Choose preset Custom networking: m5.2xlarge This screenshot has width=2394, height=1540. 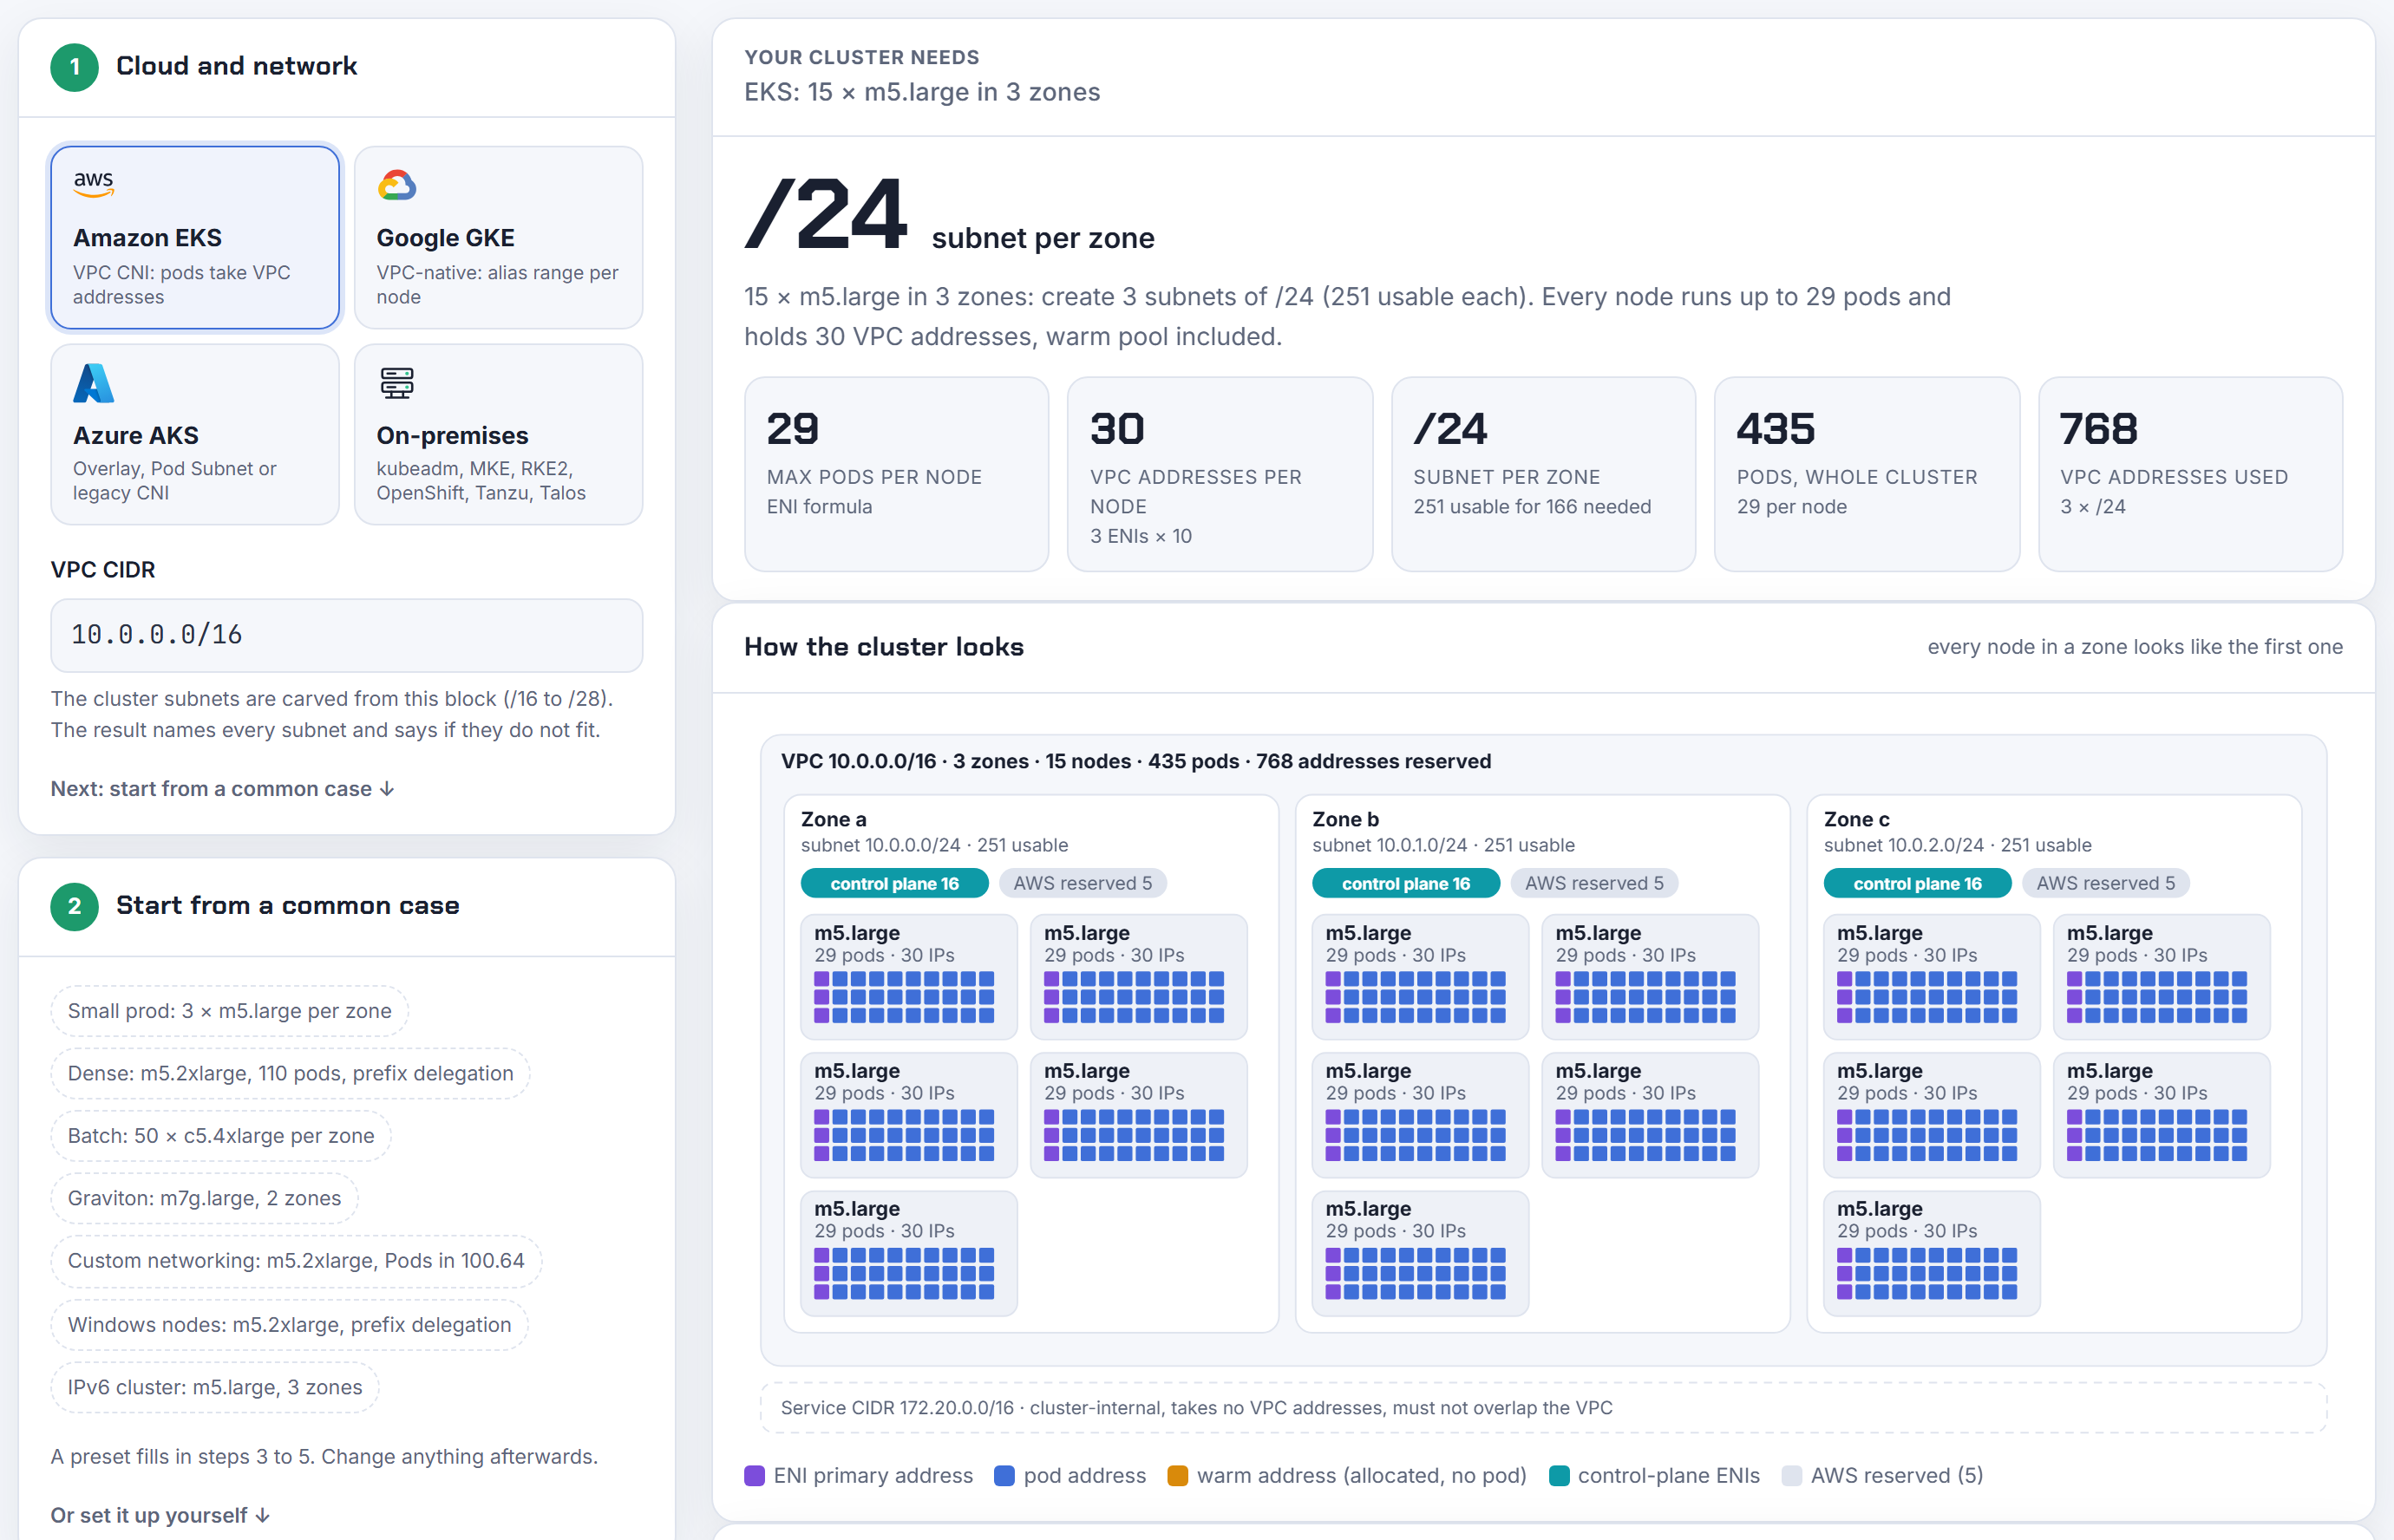click(296, 1260)
